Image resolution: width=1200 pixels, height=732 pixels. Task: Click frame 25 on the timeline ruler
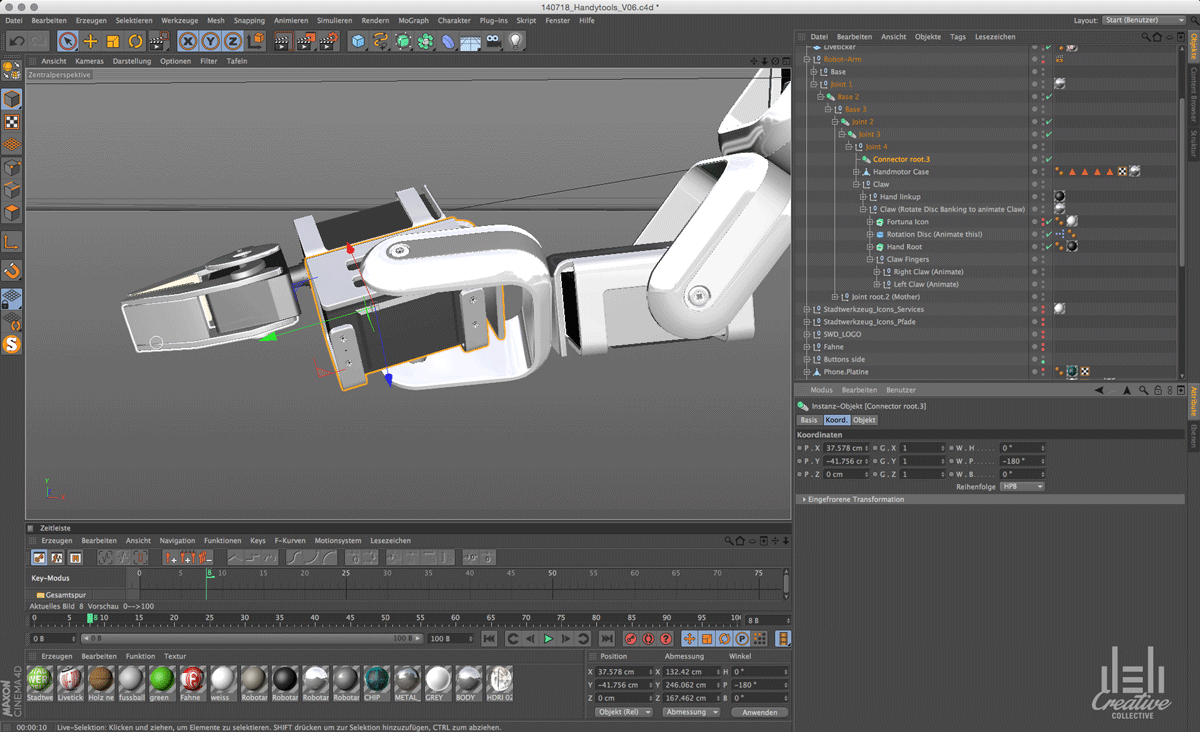[x=346, y=573]
